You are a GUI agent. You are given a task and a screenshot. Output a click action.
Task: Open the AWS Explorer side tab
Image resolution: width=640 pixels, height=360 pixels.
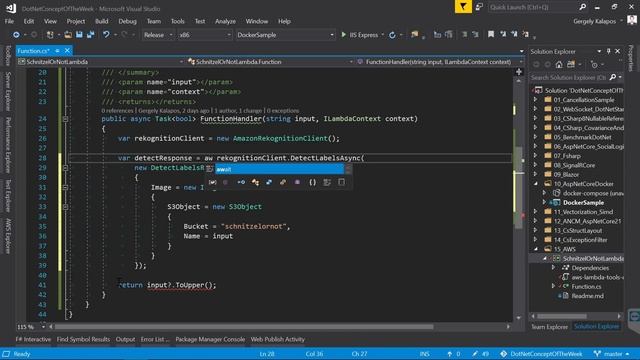(8, 236)
